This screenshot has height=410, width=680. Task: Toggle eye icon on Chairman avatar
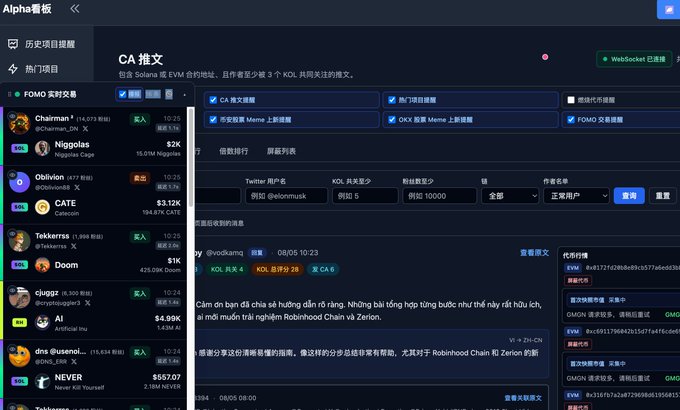coord(12,116)
